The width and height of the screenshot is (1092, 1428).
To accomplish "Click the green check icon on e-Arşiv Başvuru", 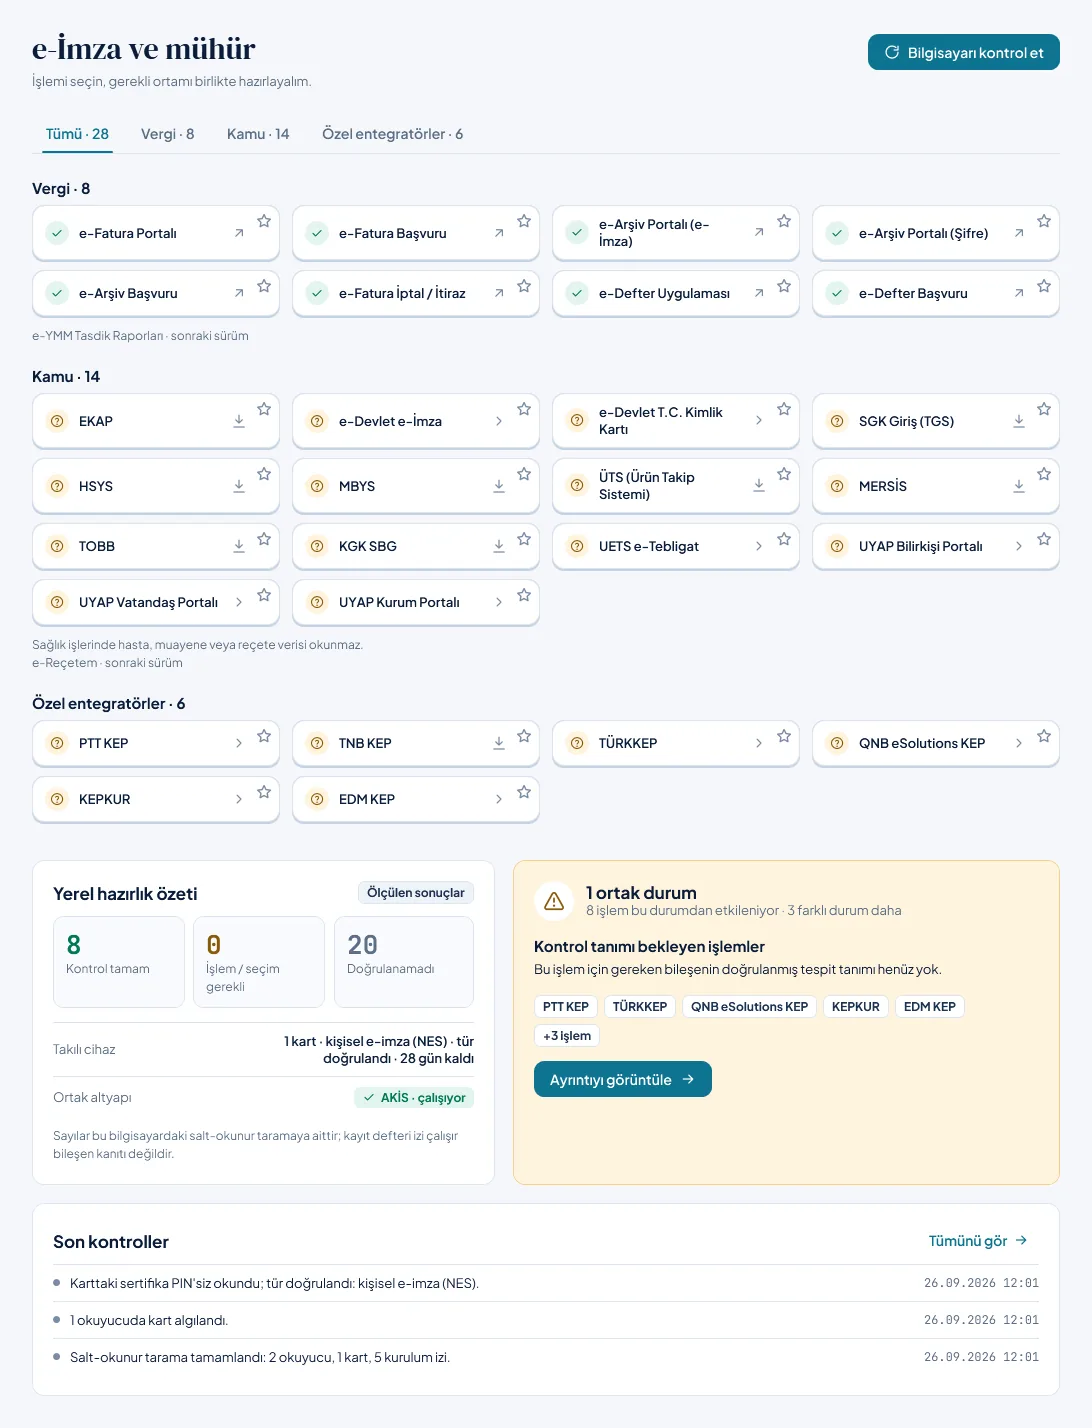I will click(x=57, y=293).
